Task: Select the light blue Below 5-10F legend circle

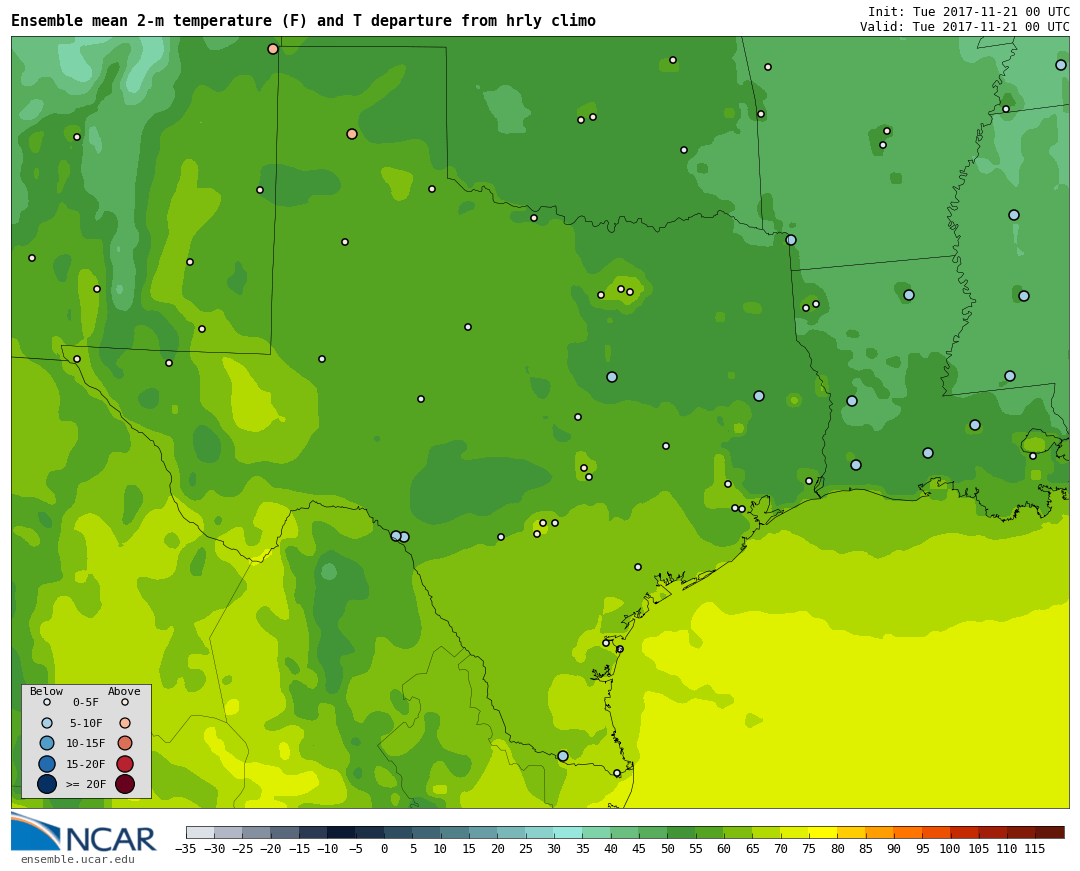Action: pyautogui.click(x=47, y=723)
